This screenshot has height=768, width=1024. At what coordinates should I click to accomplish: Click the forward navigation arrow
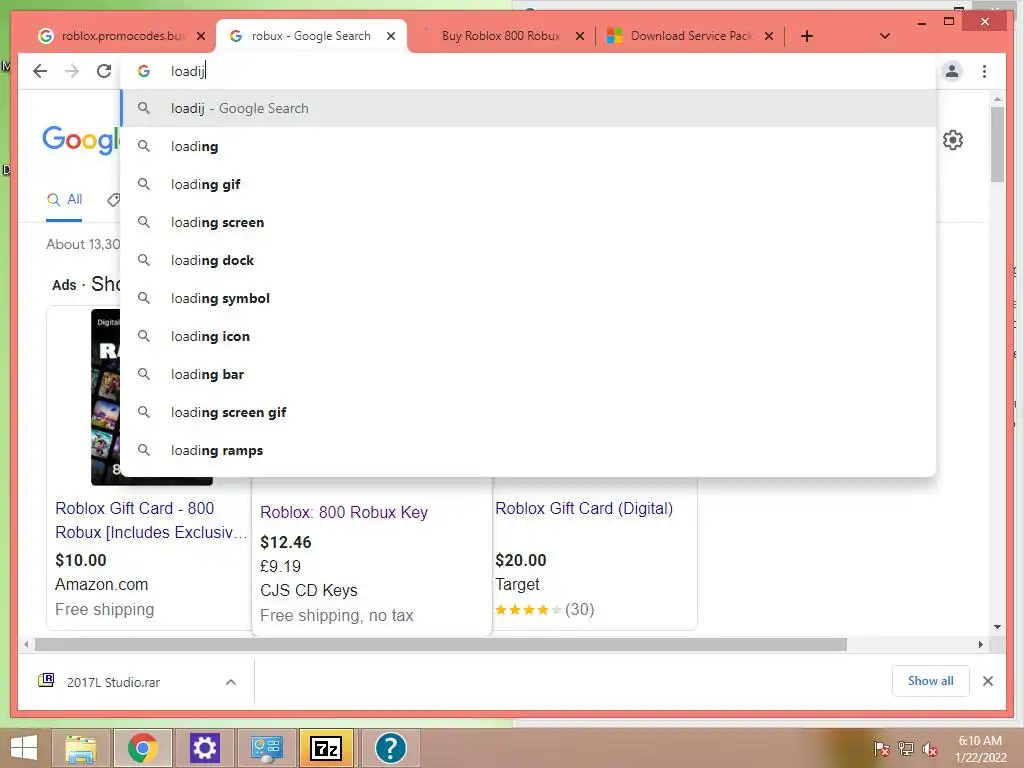tap(72, 71)
